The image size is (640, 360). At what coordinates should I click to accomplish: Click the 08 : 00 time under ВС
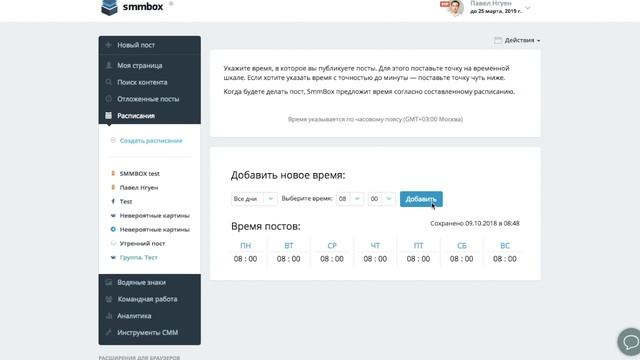point(505,259)
